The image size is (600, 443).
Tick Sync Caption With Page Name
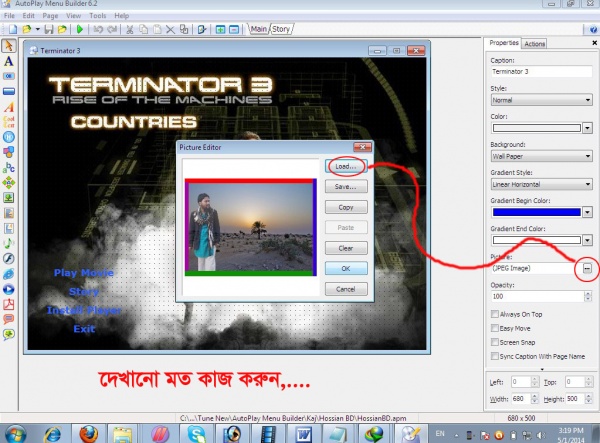pos(495,356)
